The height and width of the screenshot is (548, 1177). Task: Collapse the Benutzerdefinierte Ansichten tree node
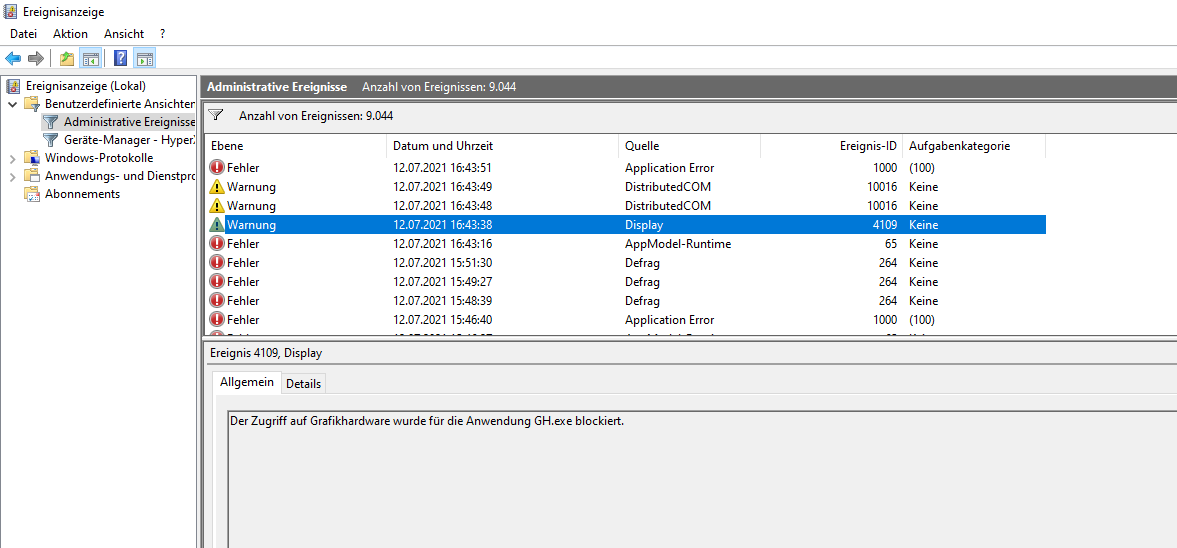13,104
